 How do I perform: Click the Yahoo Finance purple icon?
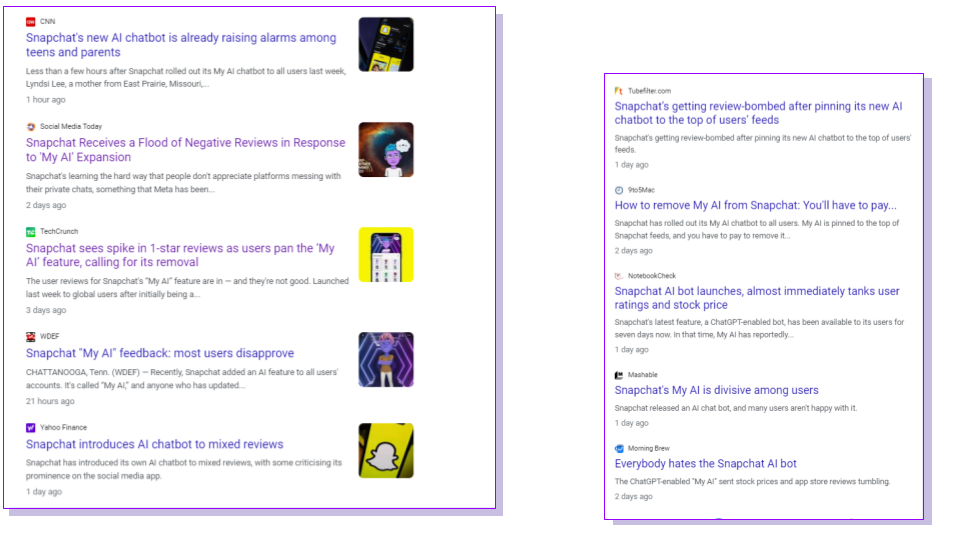[31, 427]
